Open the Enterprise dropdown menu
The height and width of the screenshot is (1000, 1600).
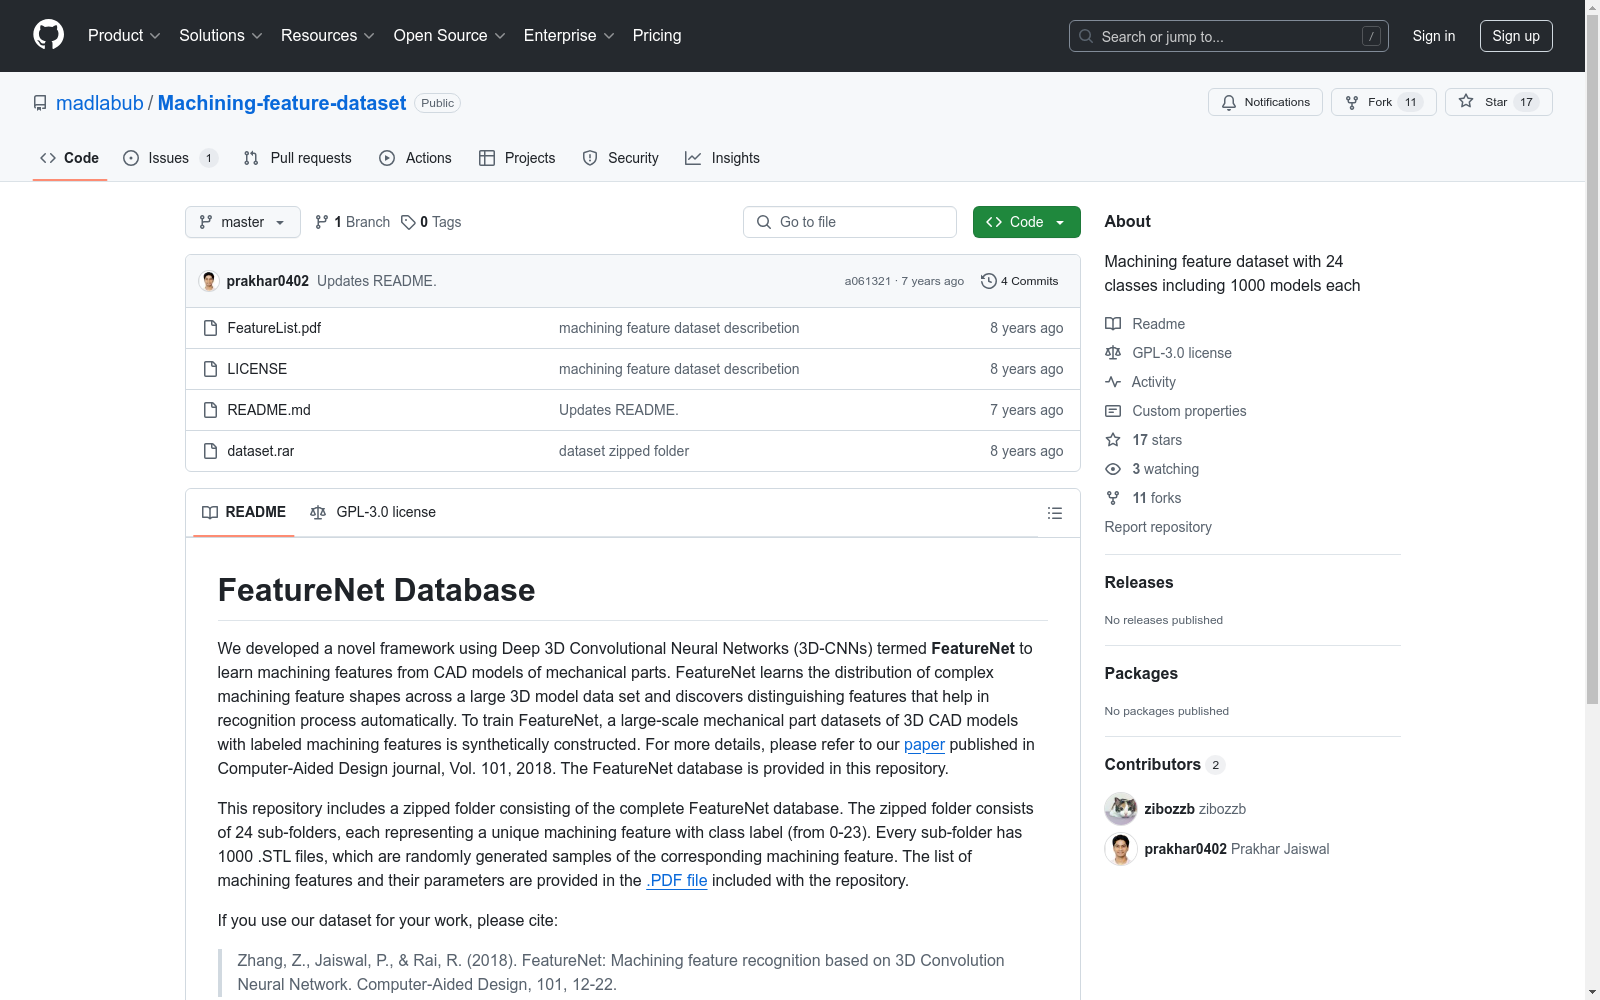(x=569, y=36)
